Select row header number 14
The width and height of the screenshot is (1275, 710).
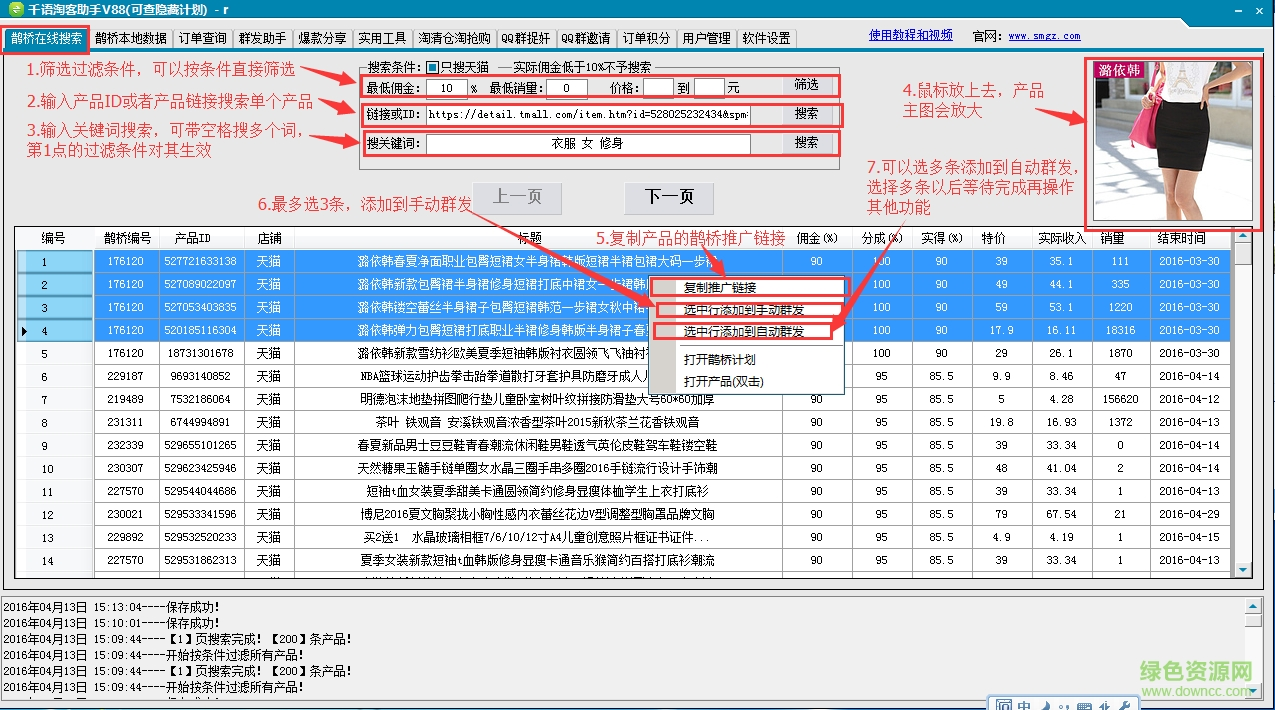[x=54, y=561]
